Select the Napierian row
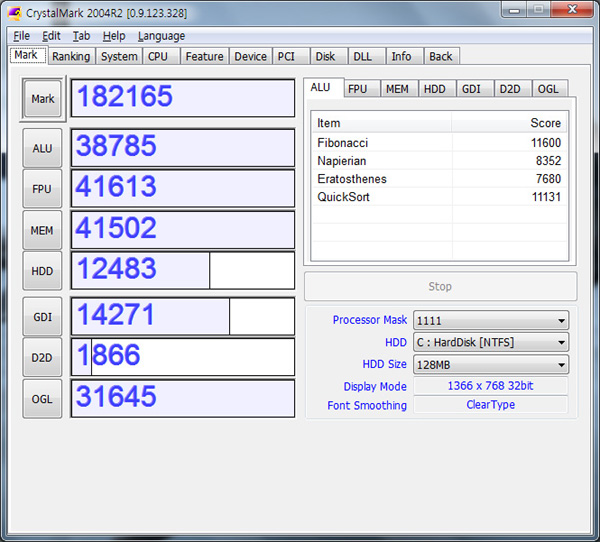Viewport: 600px width, 542px height. [x=439, y=161]
